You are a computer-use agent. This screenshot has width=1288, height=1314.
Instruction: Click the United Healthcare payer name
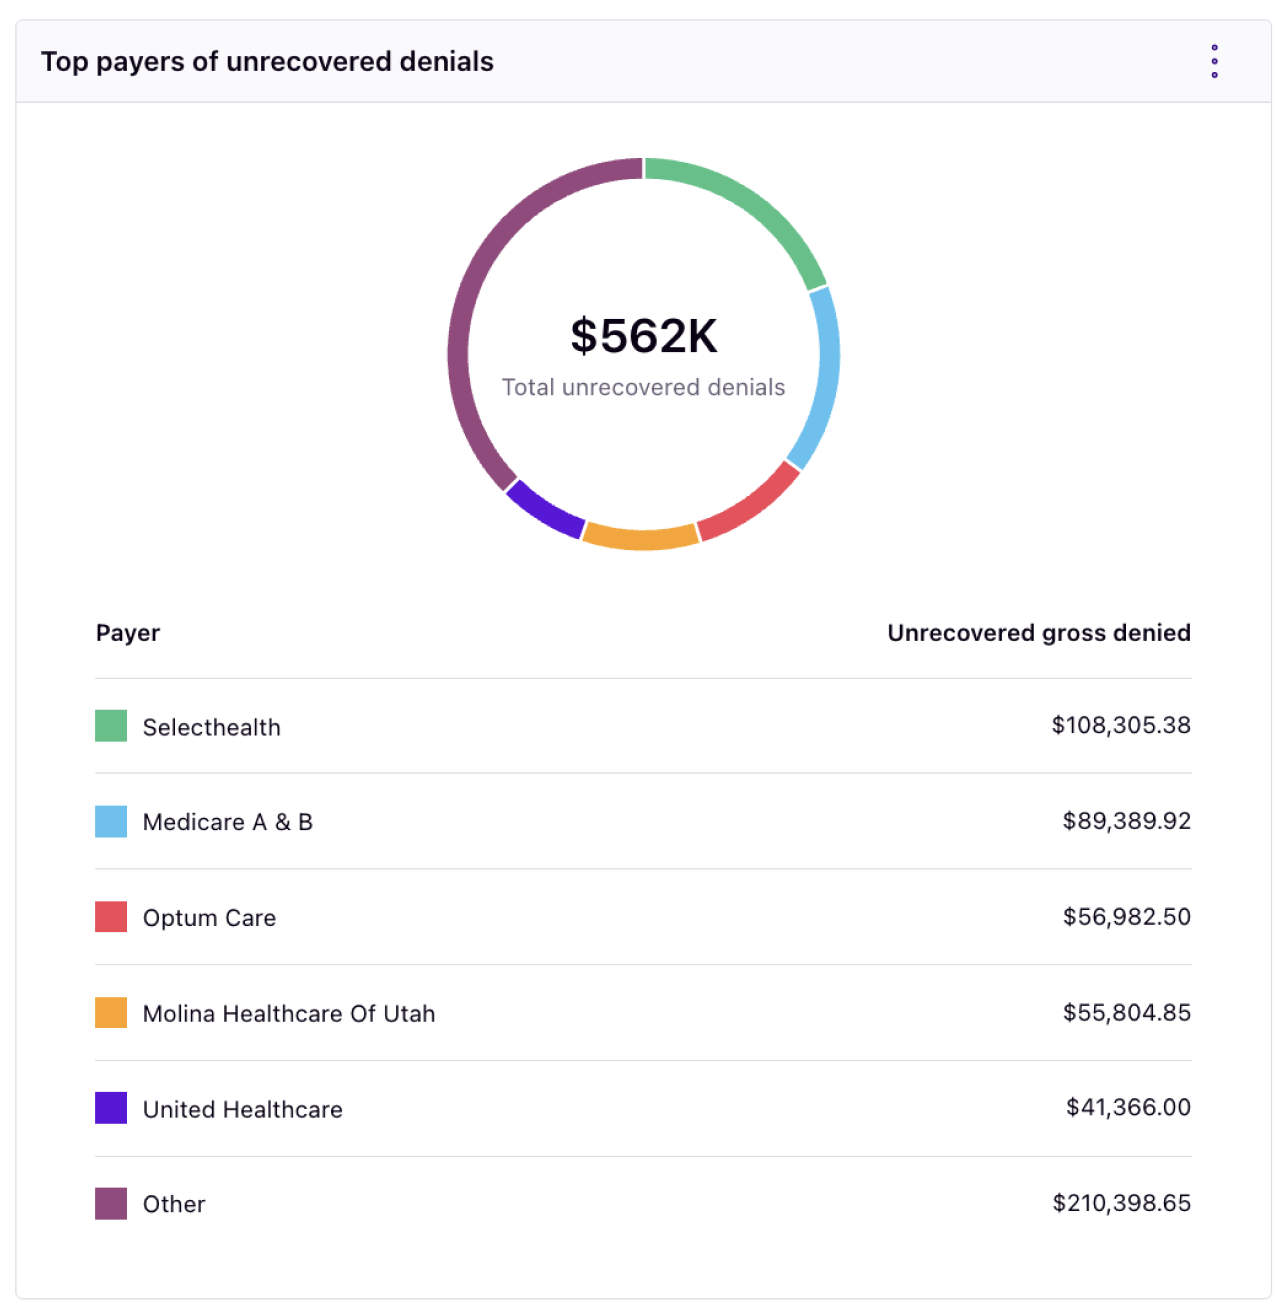click(x=243, y=1109)
